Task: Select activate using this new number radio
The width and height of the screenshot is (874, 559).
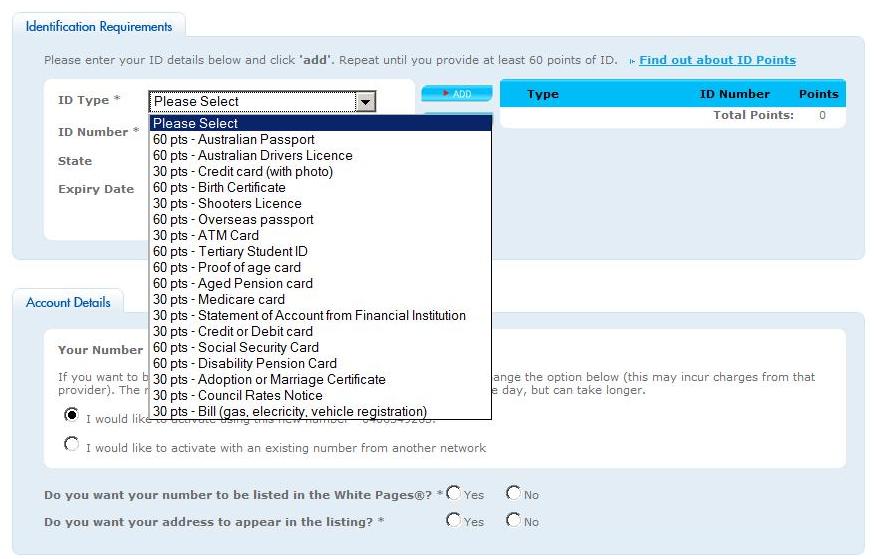Action: click(71, 415)
